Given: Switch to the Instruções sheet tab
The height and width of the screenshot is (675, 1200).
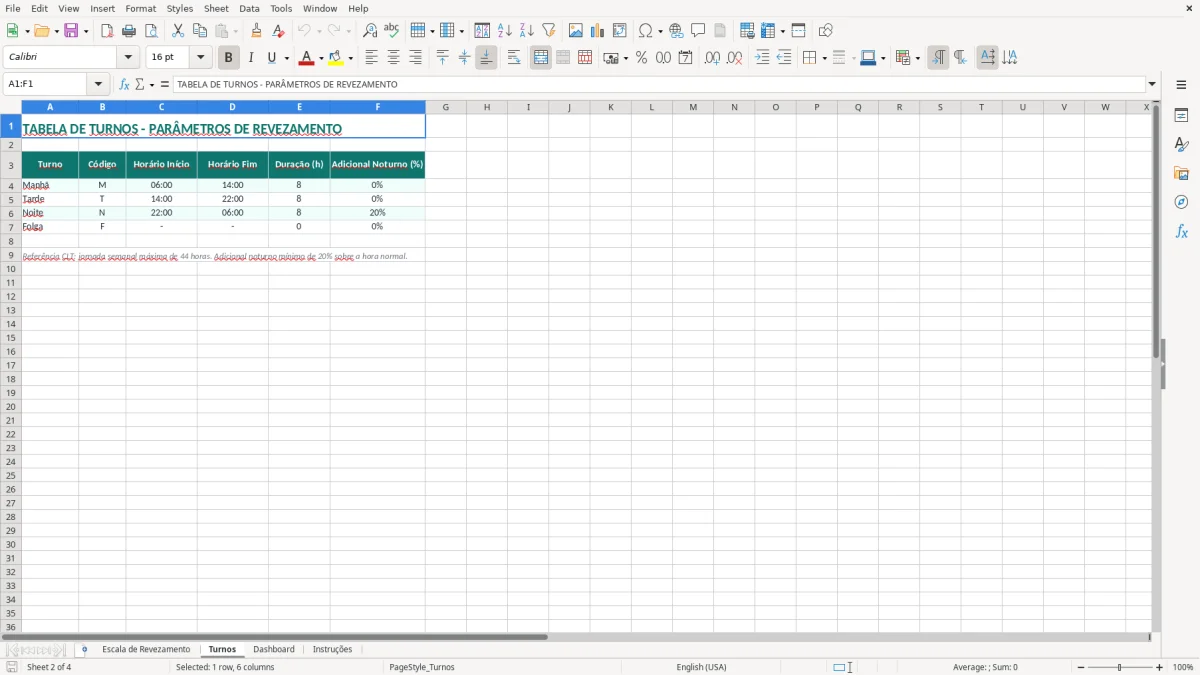Looking at the screenshot, I should point(333,650).
